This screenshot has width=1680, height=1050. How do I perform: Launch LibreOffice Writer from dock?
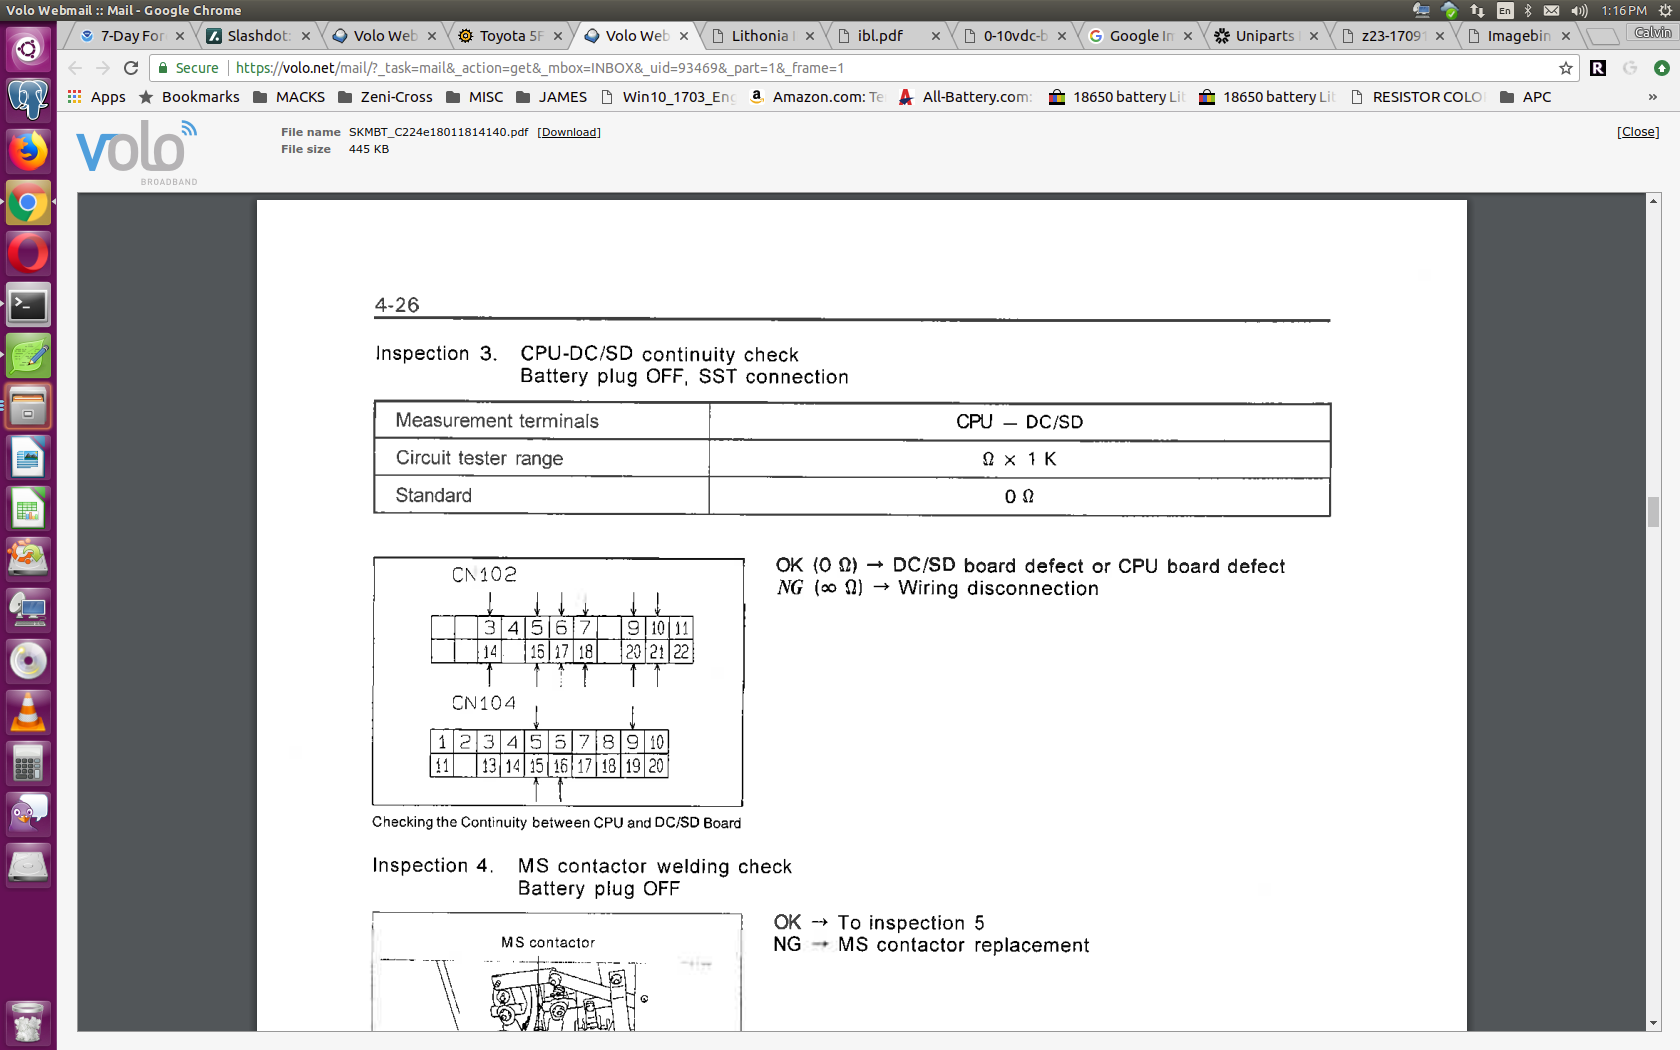pyautogui.click(x=28, y=458)
